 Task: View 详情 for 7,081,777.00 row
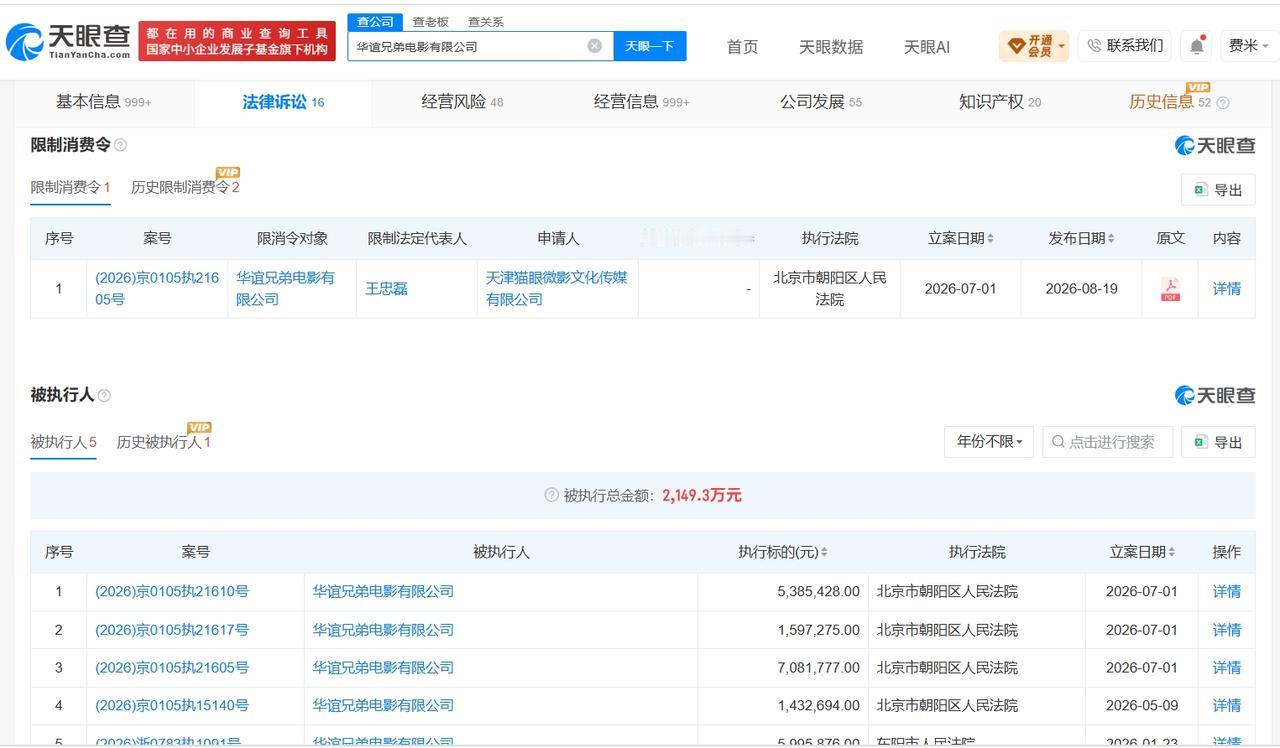tap(1227, 668)
